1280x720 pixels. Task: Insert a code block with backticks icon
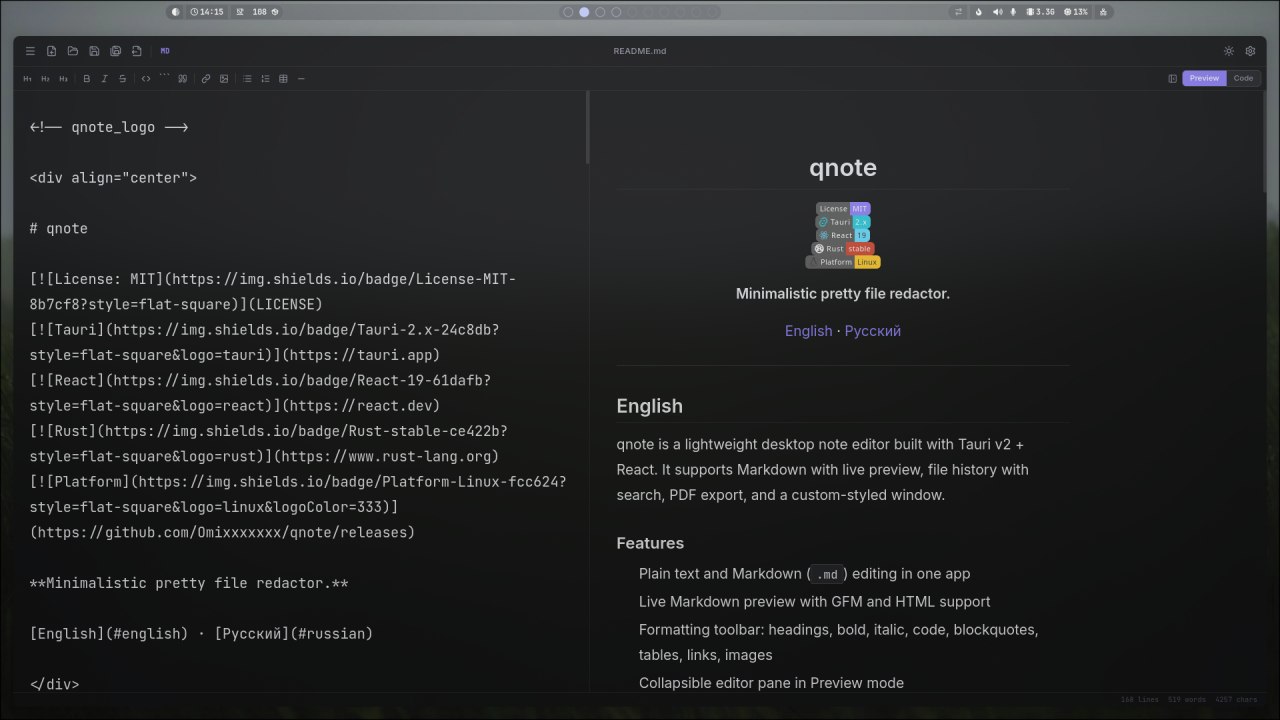point(164,78)
